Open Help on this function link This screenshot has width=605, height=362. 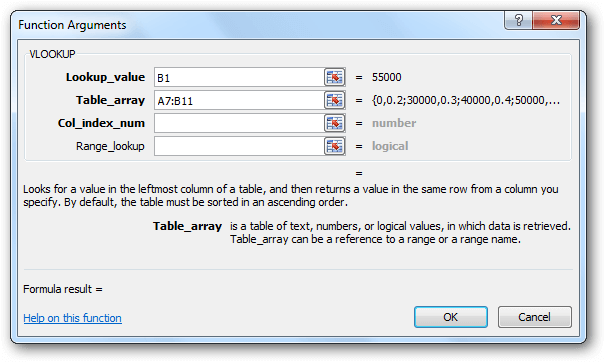click(x=73, y=318)
